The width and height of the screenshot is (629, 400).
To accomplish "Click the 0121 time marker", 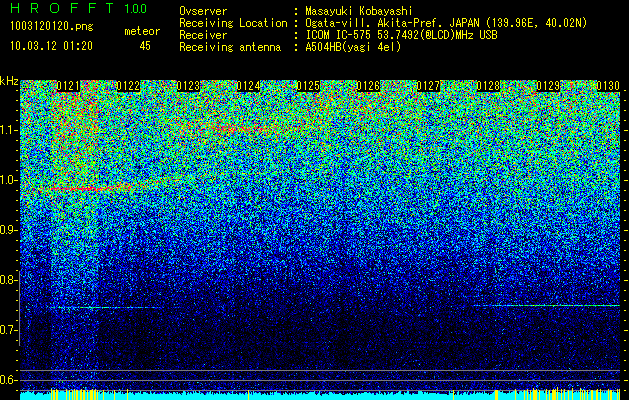I will click(68, 86).
